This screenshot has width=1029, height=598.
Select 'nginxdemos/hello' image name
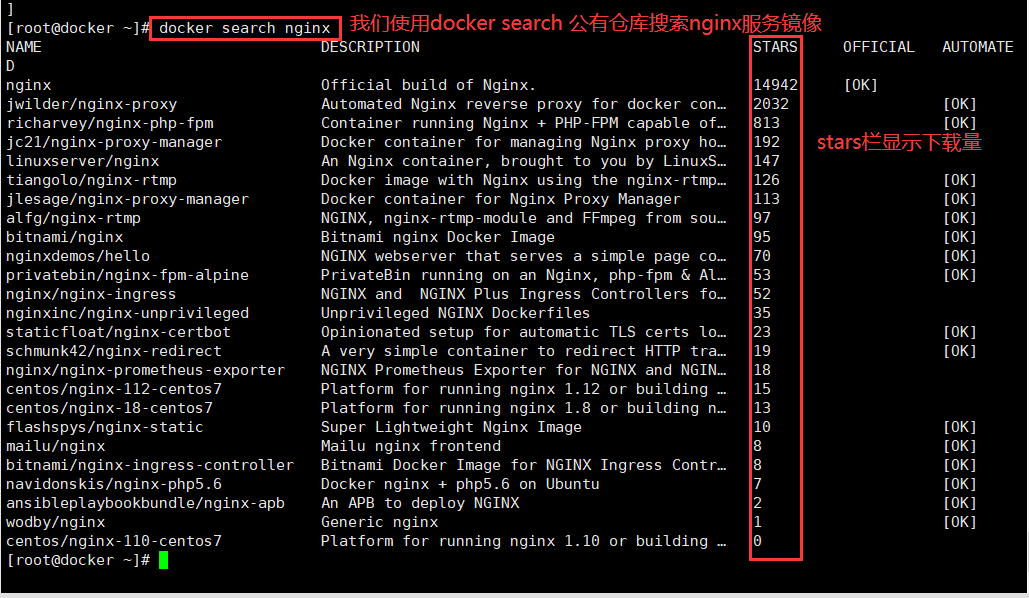pyautogui.click(x=78, y=257)
